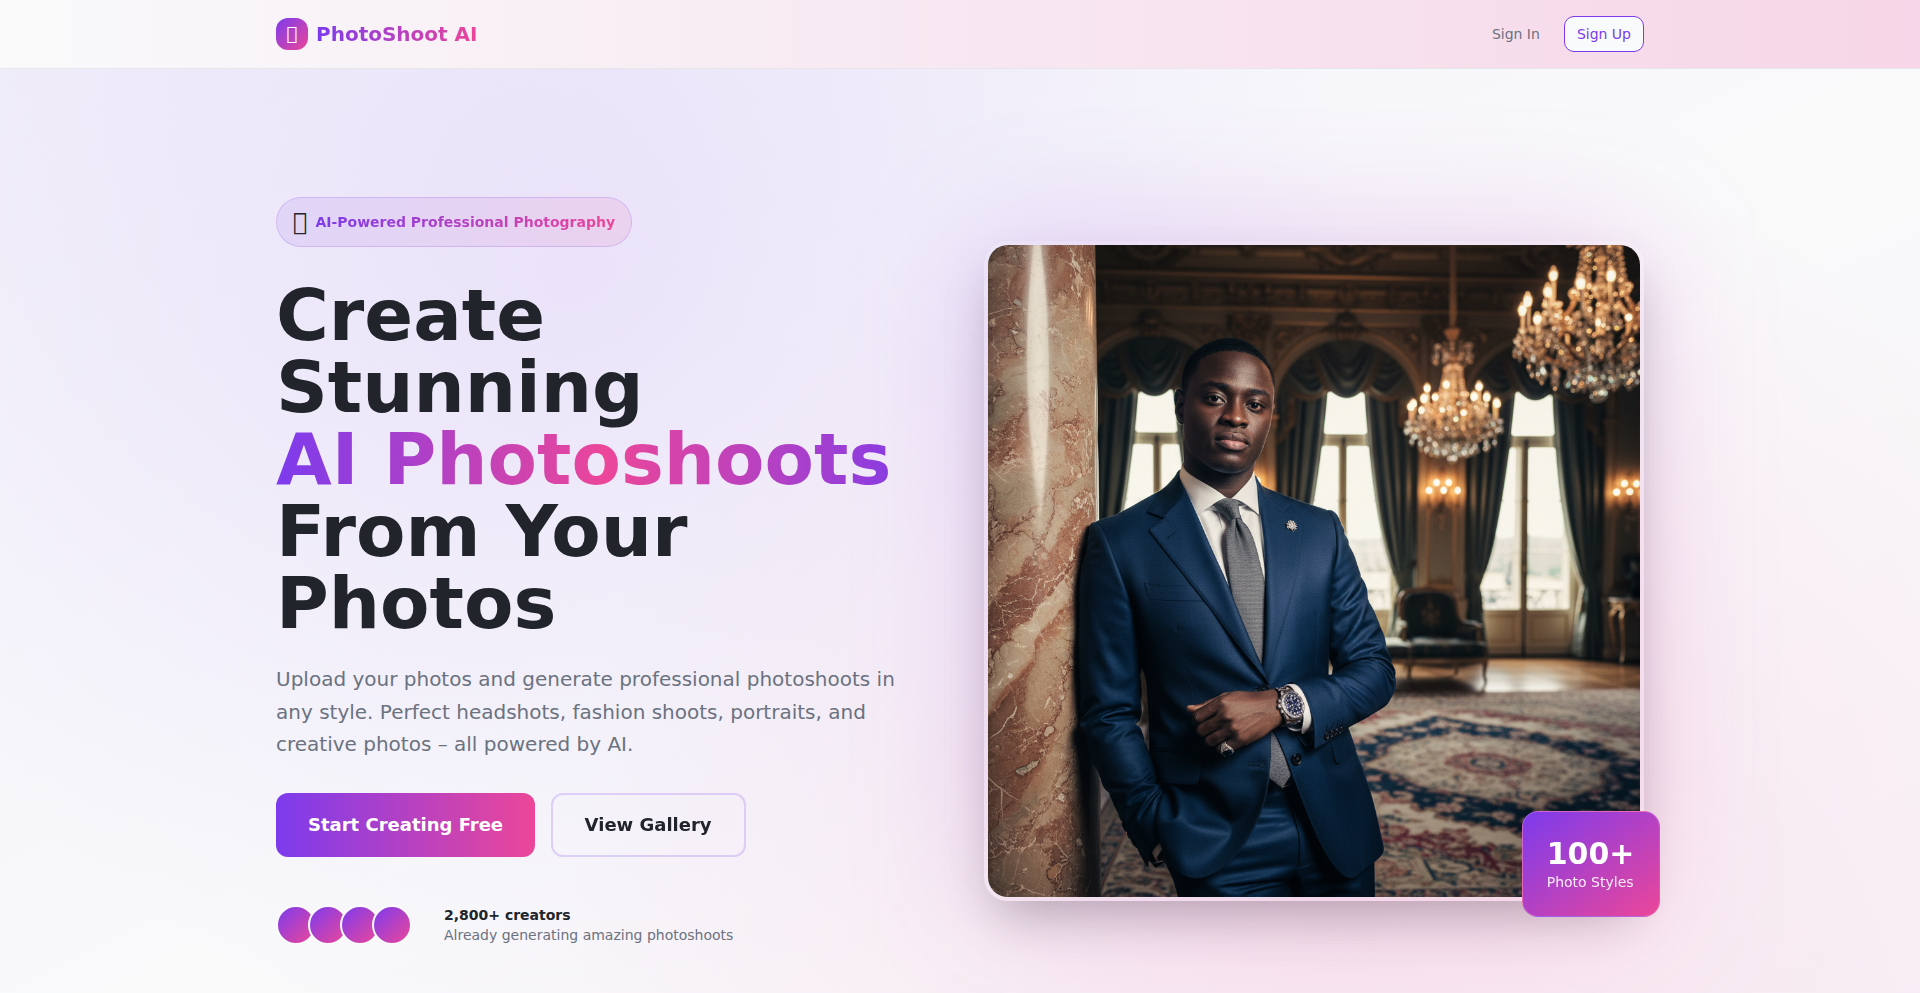Click the AI-Powered Professional Photography badge

click(454, 222)
